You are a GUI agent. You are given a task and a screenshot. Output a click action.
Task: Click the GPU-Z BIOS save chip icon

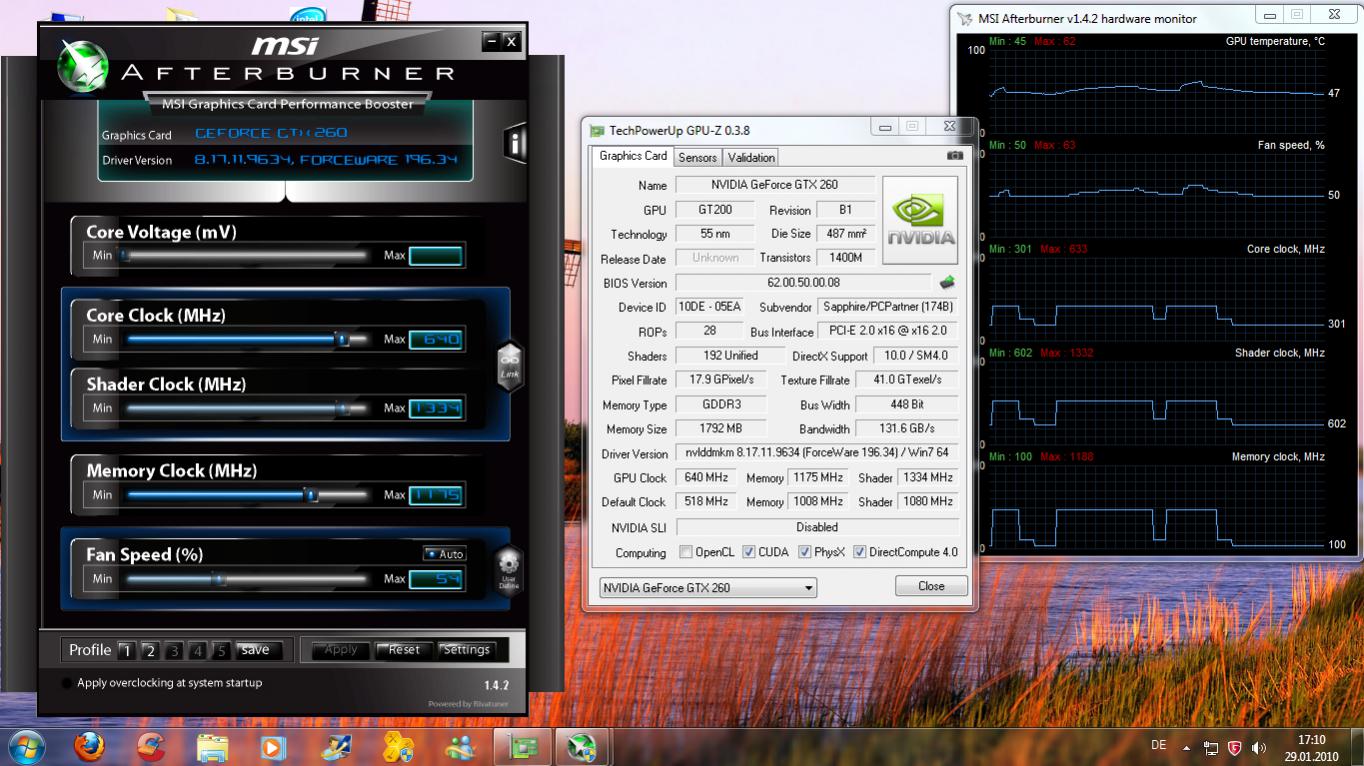(947, 283)
